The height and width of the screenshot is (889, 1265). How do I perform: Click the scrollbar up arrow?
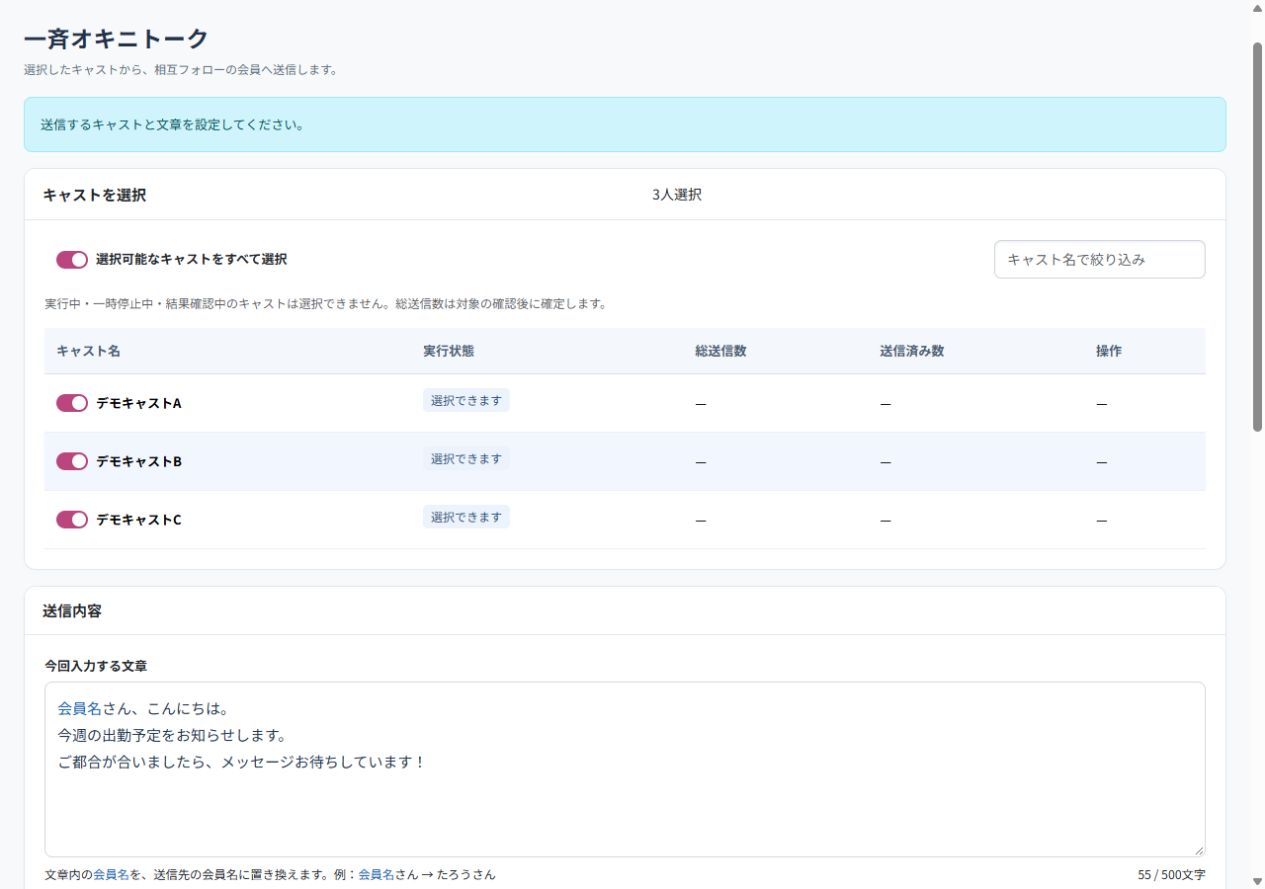tap(1258, 7)
